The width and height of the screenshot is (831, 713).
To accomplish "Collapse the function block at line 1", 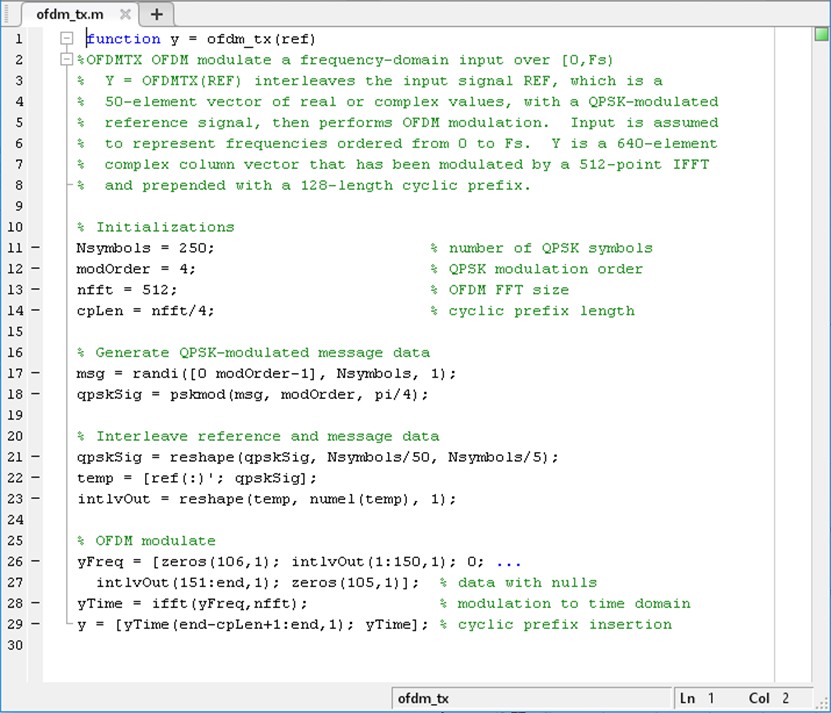I will [x=67, y=39].
